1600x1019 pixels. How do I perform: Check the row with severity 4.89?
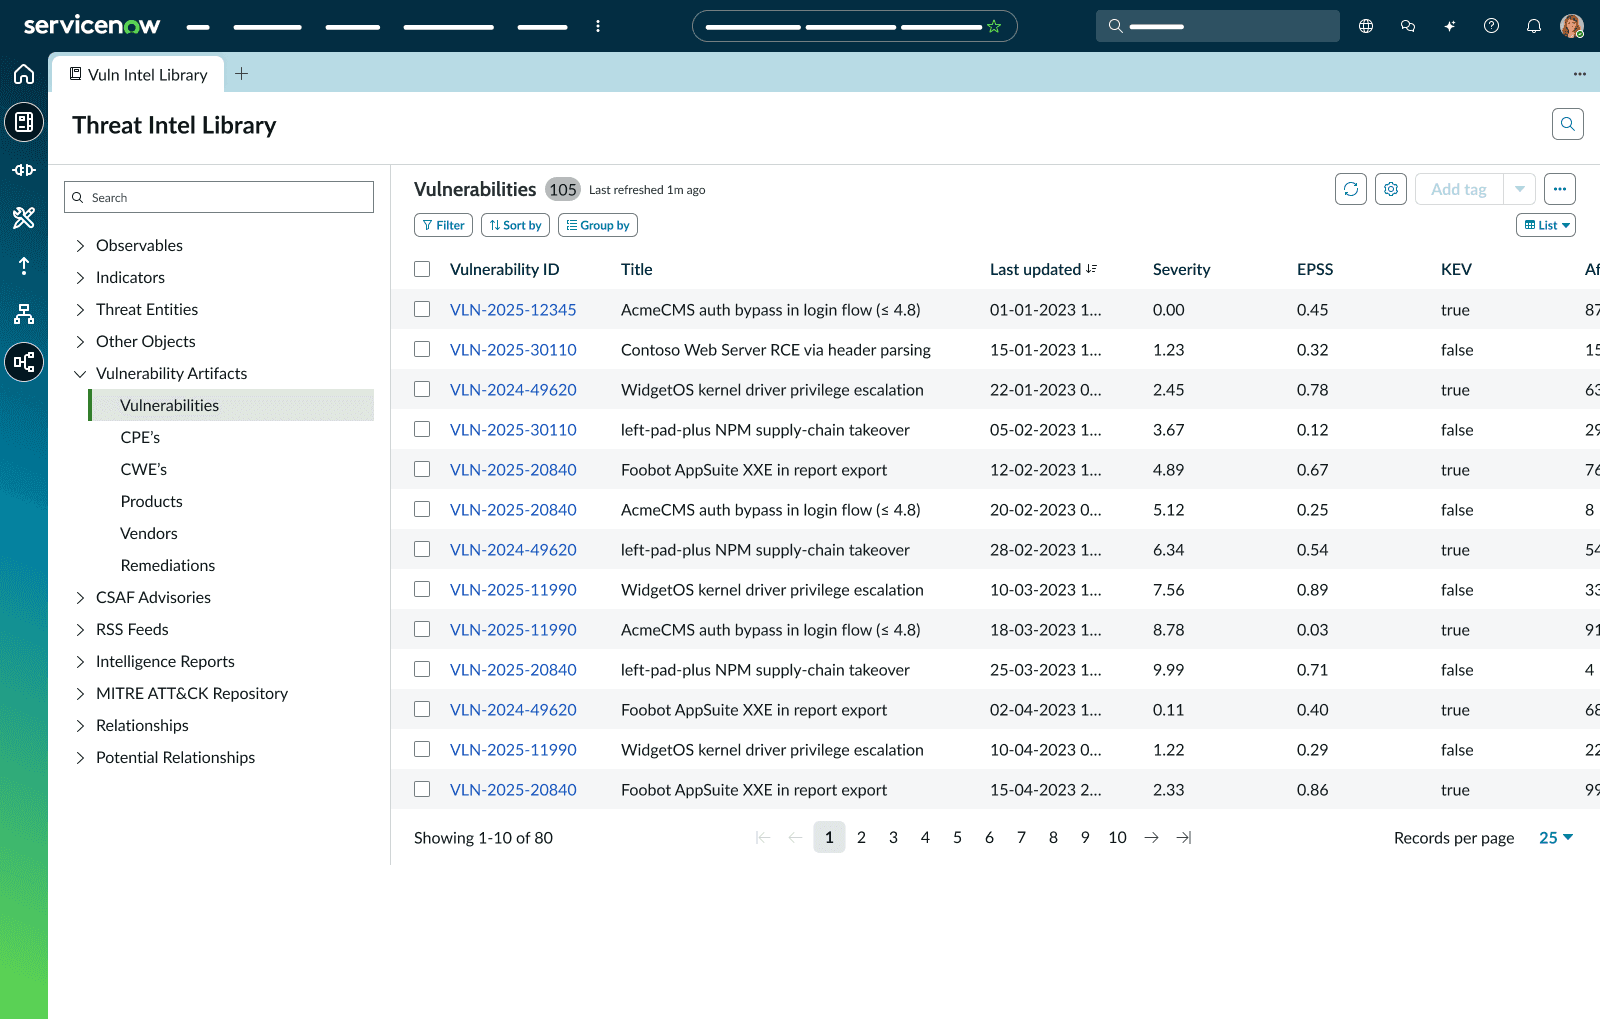click(x=422, y=469)
